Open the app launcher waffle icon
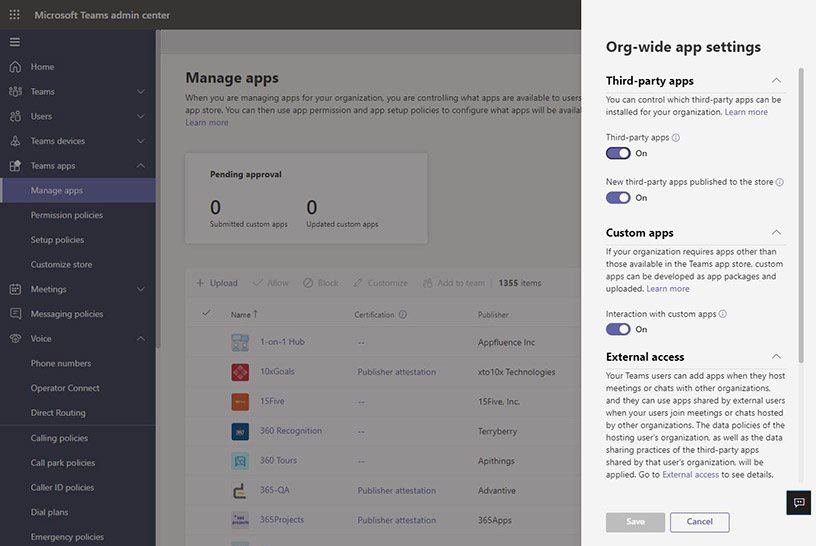Viewport: 816px width, 546px height. pyautogui.click(x=15, y=15)
